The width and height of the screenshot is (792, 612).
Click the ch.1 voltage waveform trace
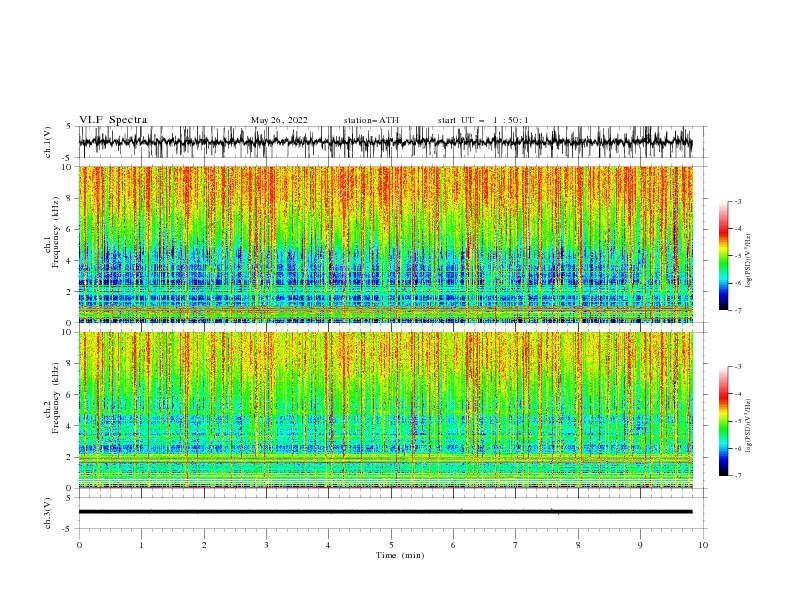pos(385,142)
